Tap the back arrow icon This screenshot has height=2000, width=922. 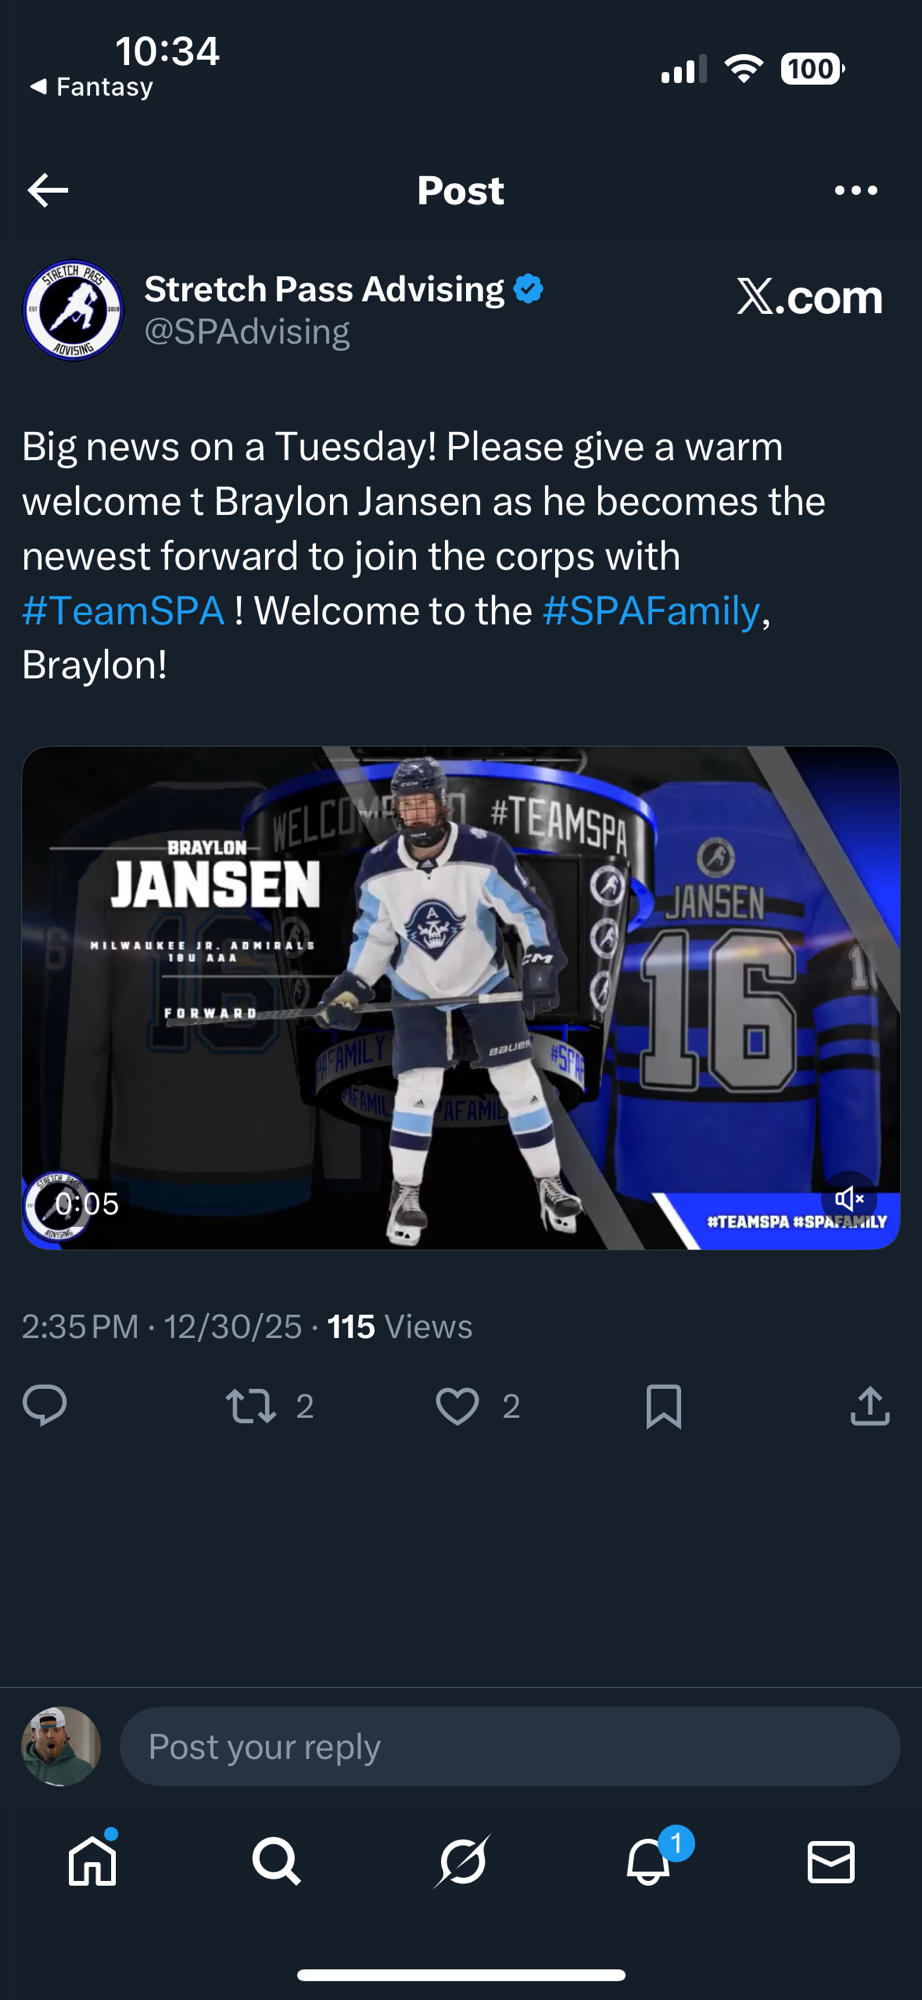pyautogui.click(x=48, y=190)
